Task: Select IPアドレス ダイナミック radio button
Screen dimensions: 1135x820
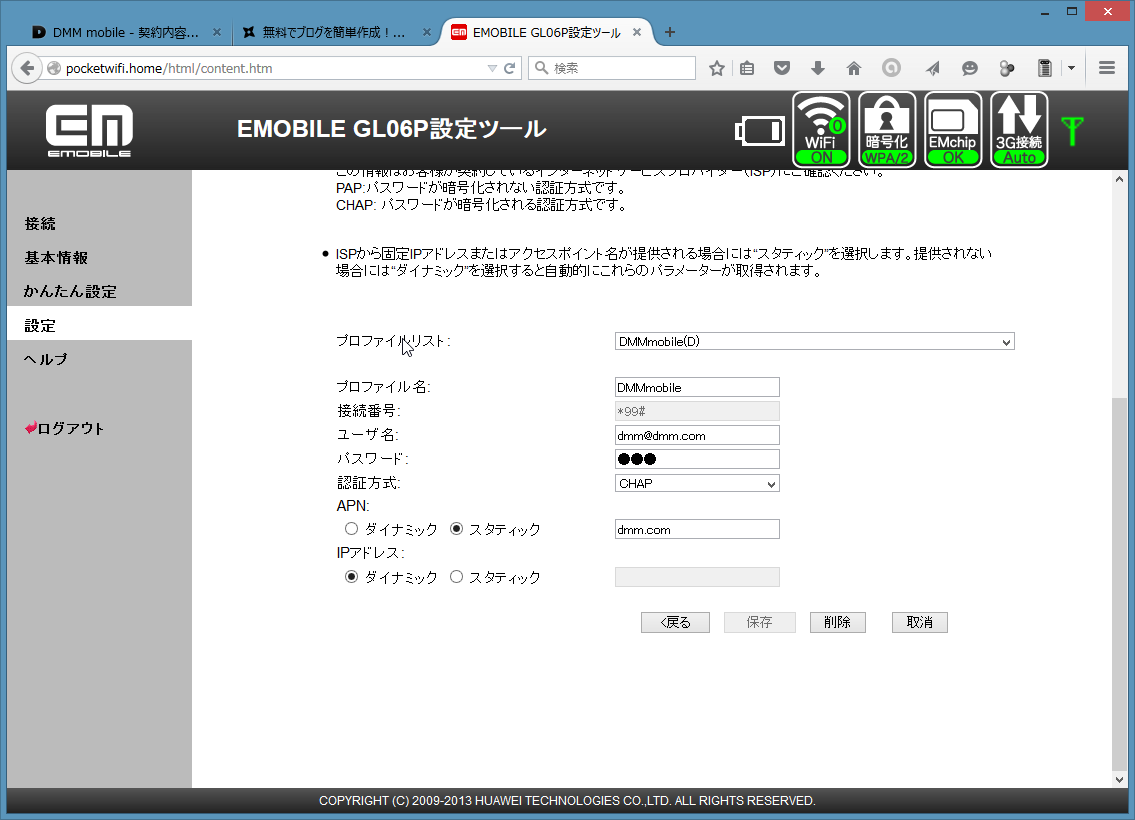Action: click(351, 577)
